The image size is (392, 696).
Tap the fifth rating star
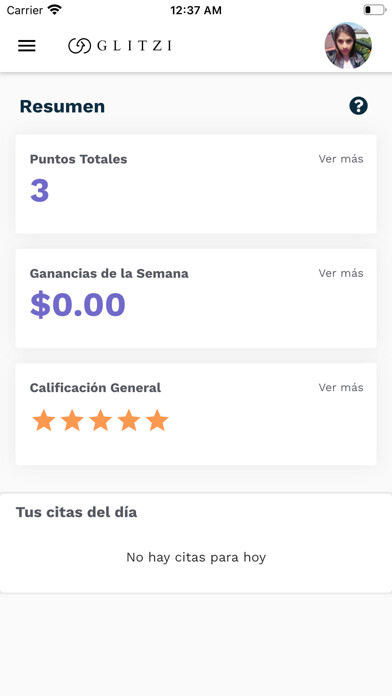[158, 420]
